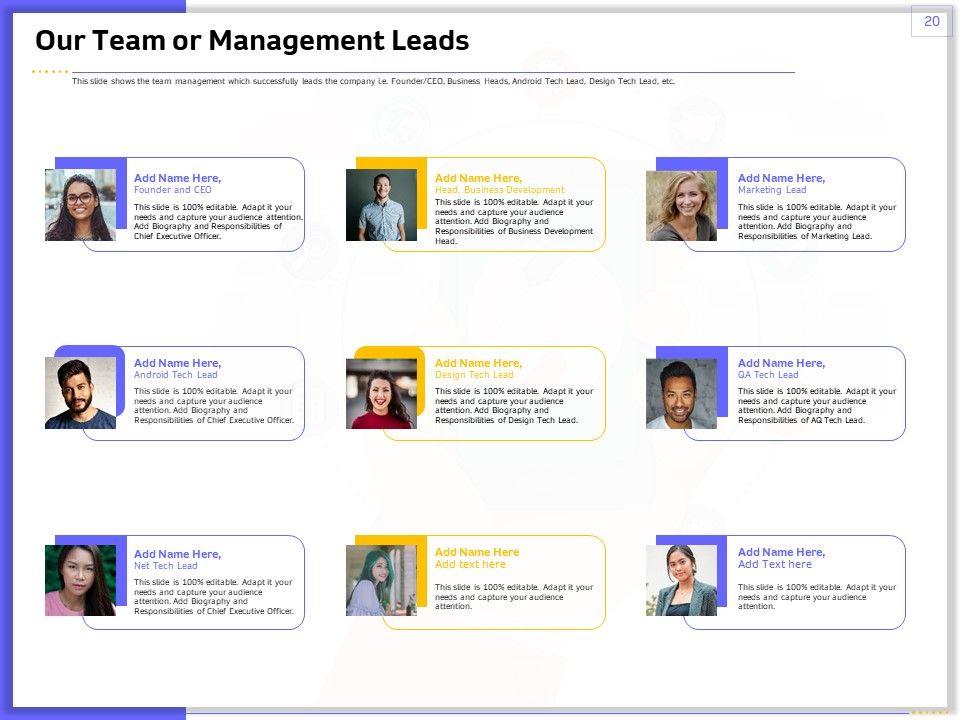Edit the 'Head, Business Development' role label

499,190
